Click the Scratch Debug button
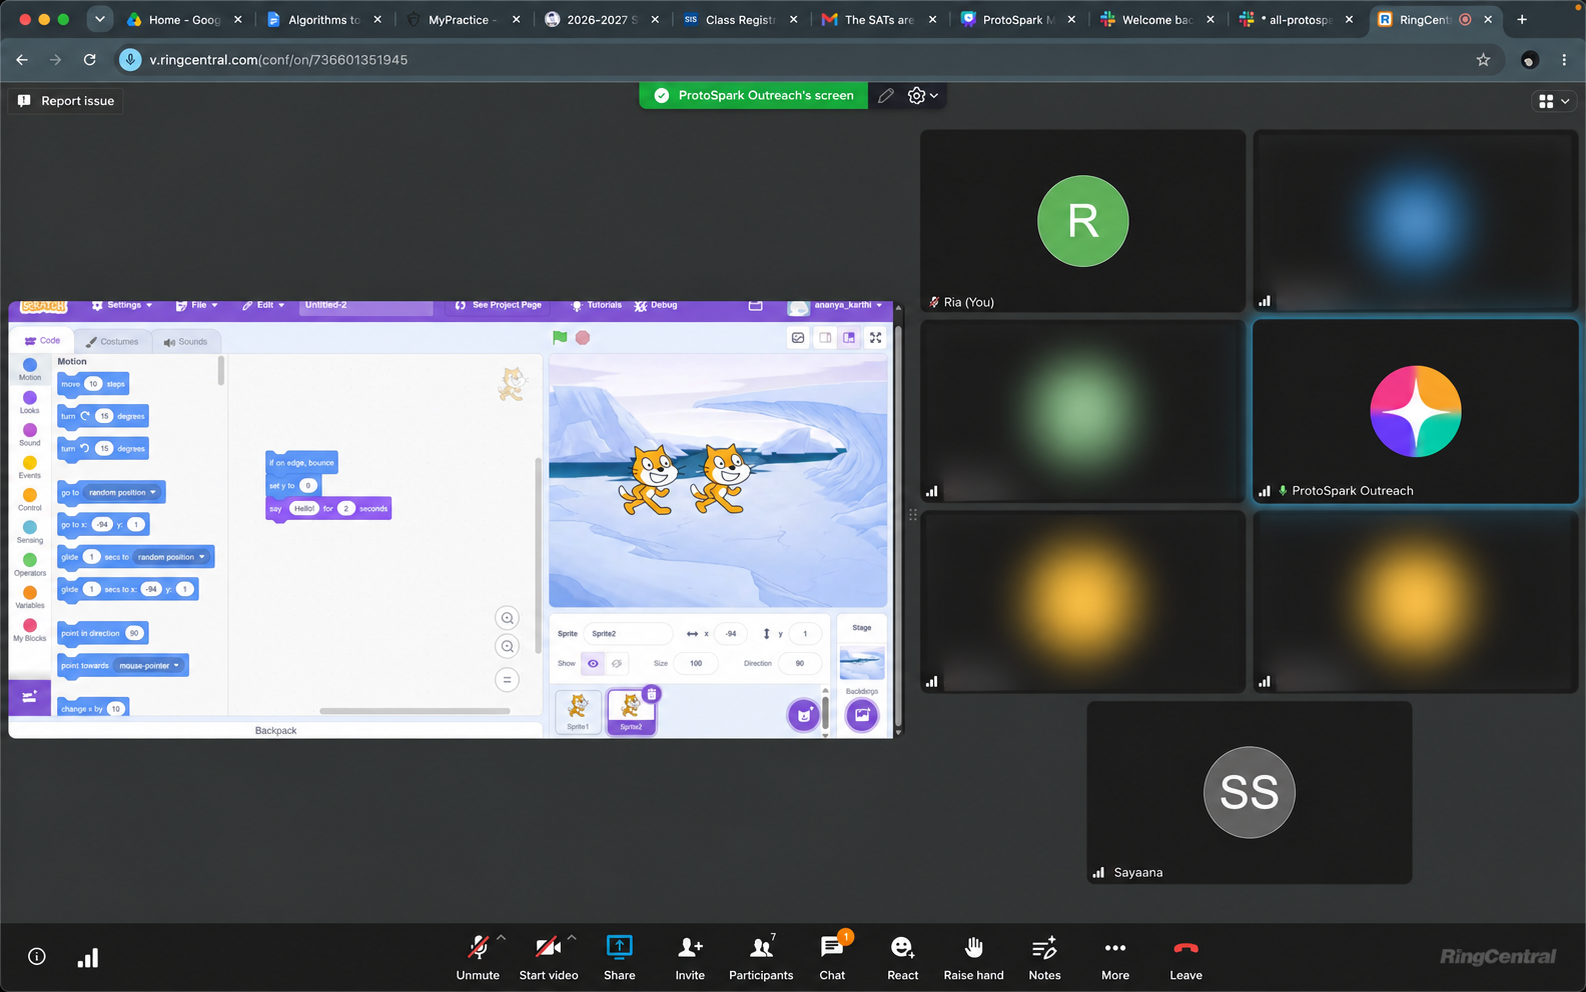This screenshot has height=992, width=1586. click(x=656, y=305)
